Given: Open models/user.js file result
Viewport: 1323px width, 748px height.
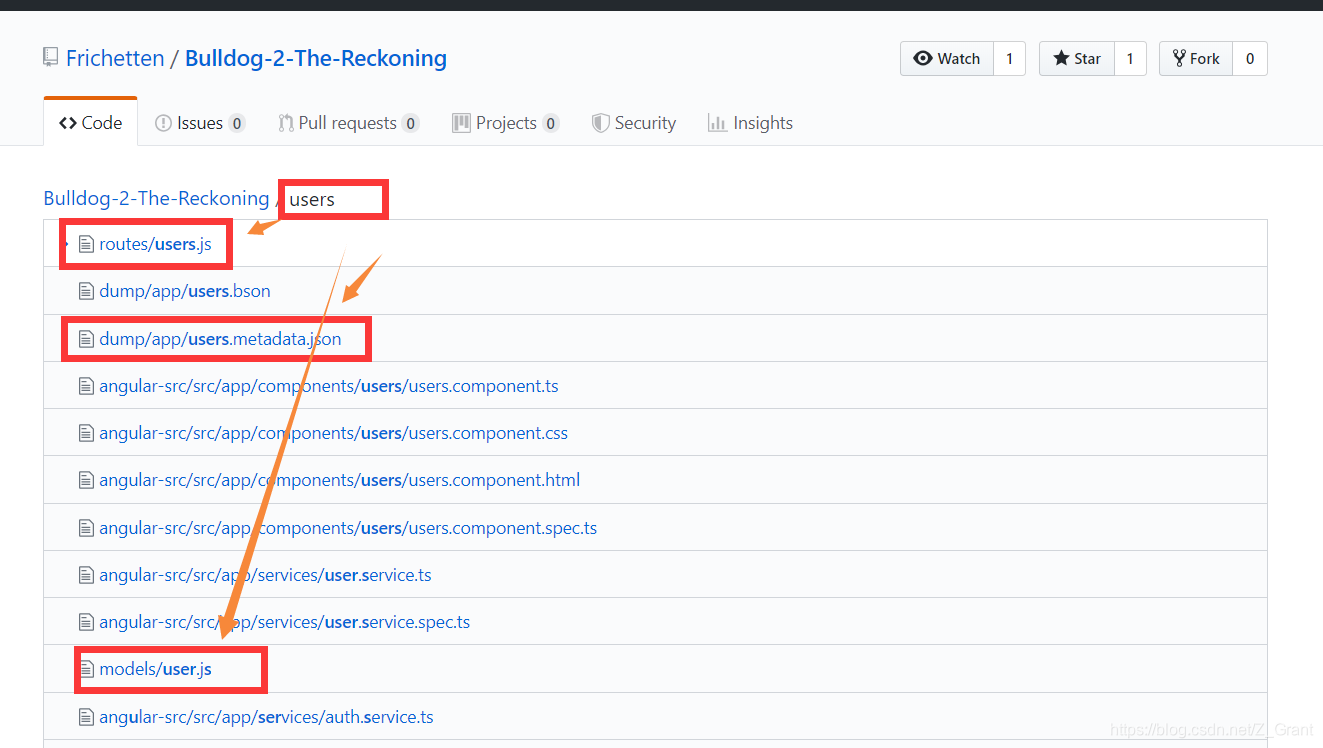Looking at the screenshot, I should coord(155,669).
